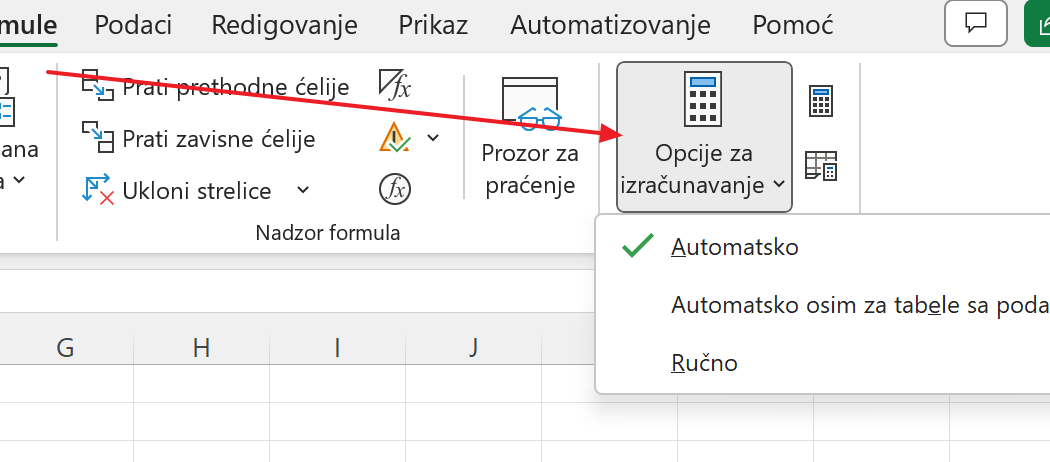
Task: Switch to the Redigovanje tab
Action: (x=285, y=25)
